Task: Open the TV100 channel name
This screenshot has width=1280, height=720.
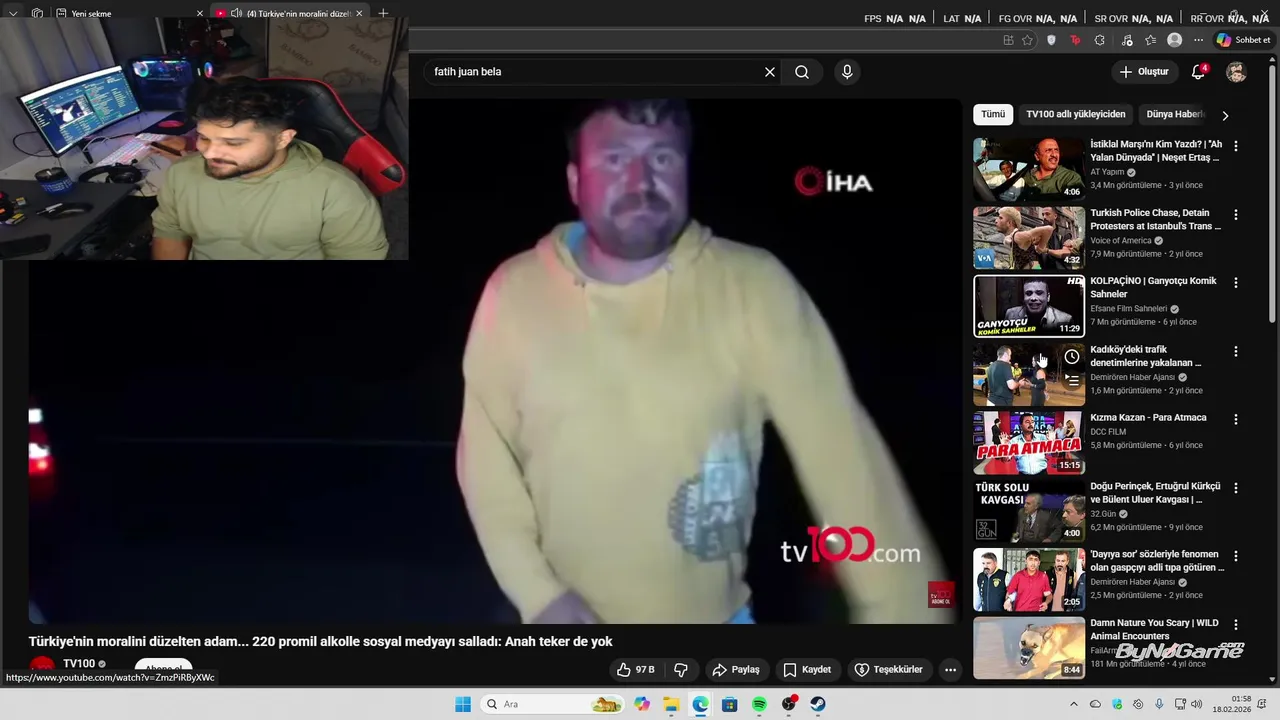Action: (79, 664)
